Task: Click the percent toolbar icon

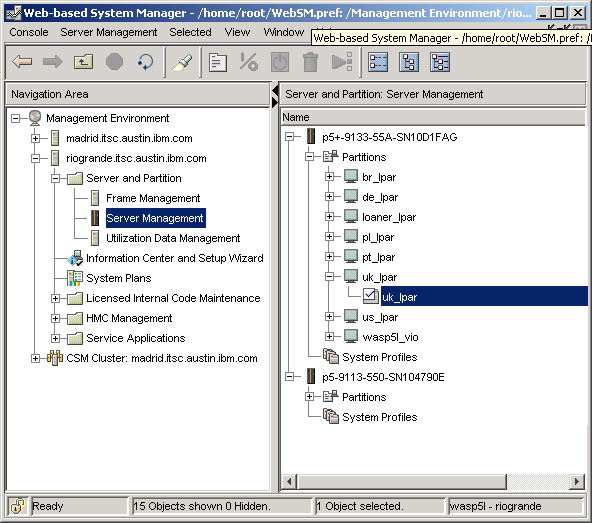Action: [x=249, y=62]
